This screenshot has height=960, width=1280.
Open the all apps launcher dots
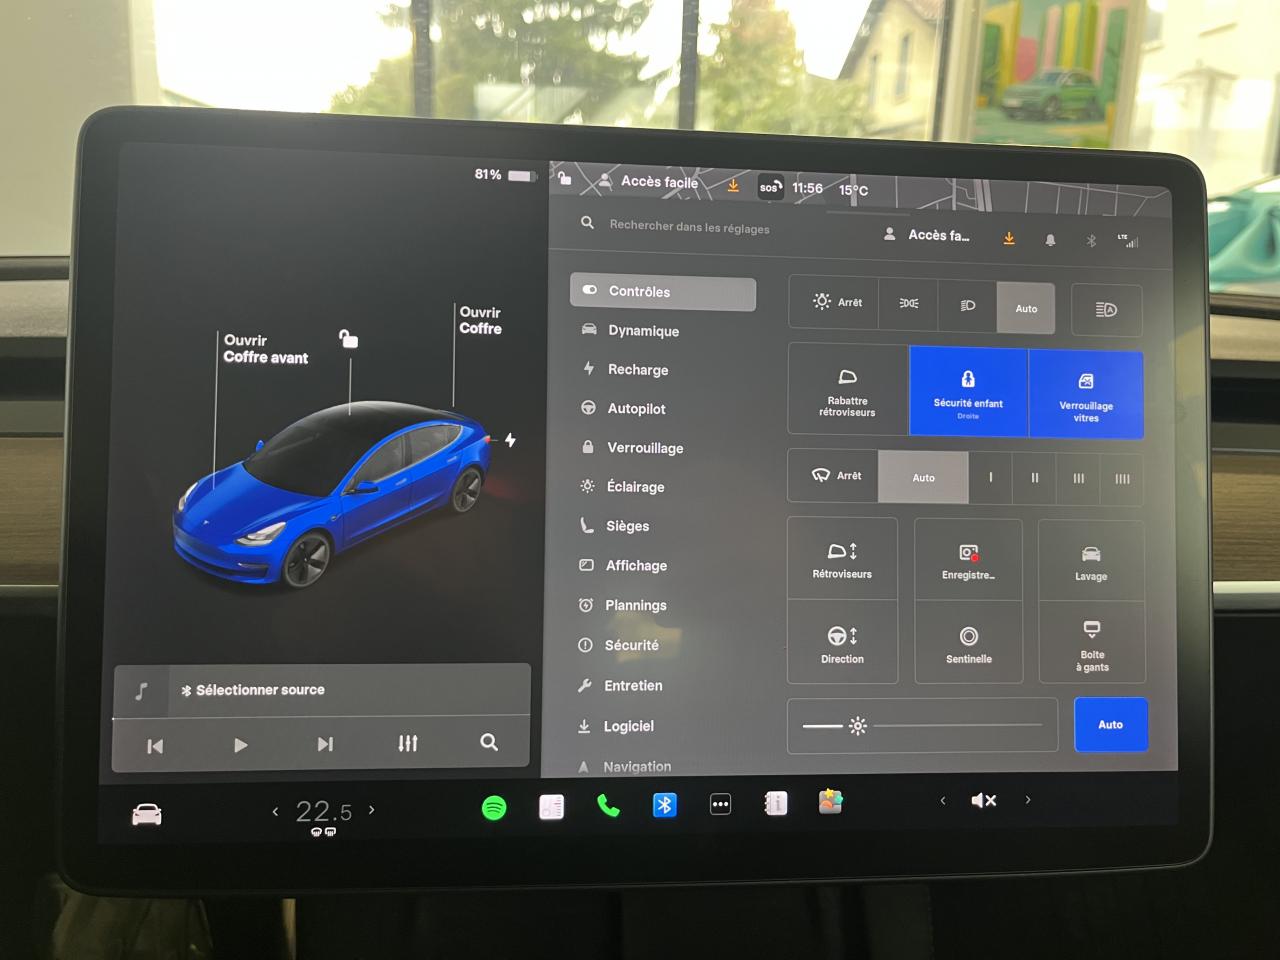point(720,805)
